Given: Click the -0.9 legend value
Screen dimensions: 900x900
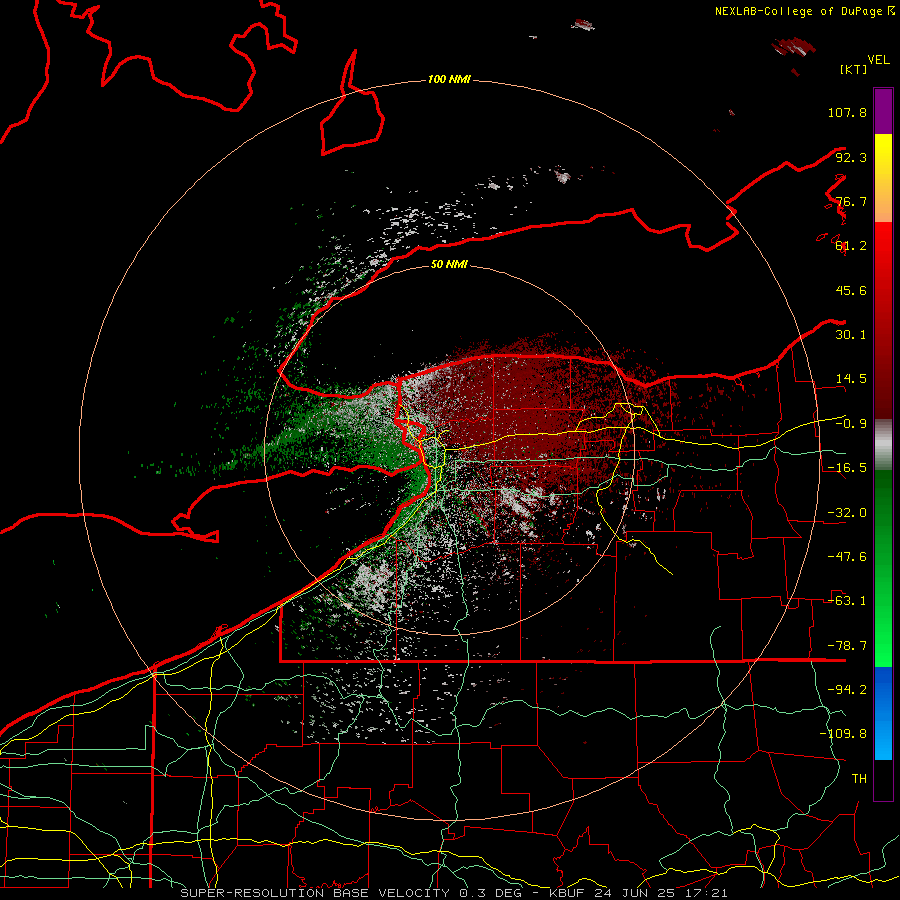Looking at the screenshot, I should (x=851, y=424).
